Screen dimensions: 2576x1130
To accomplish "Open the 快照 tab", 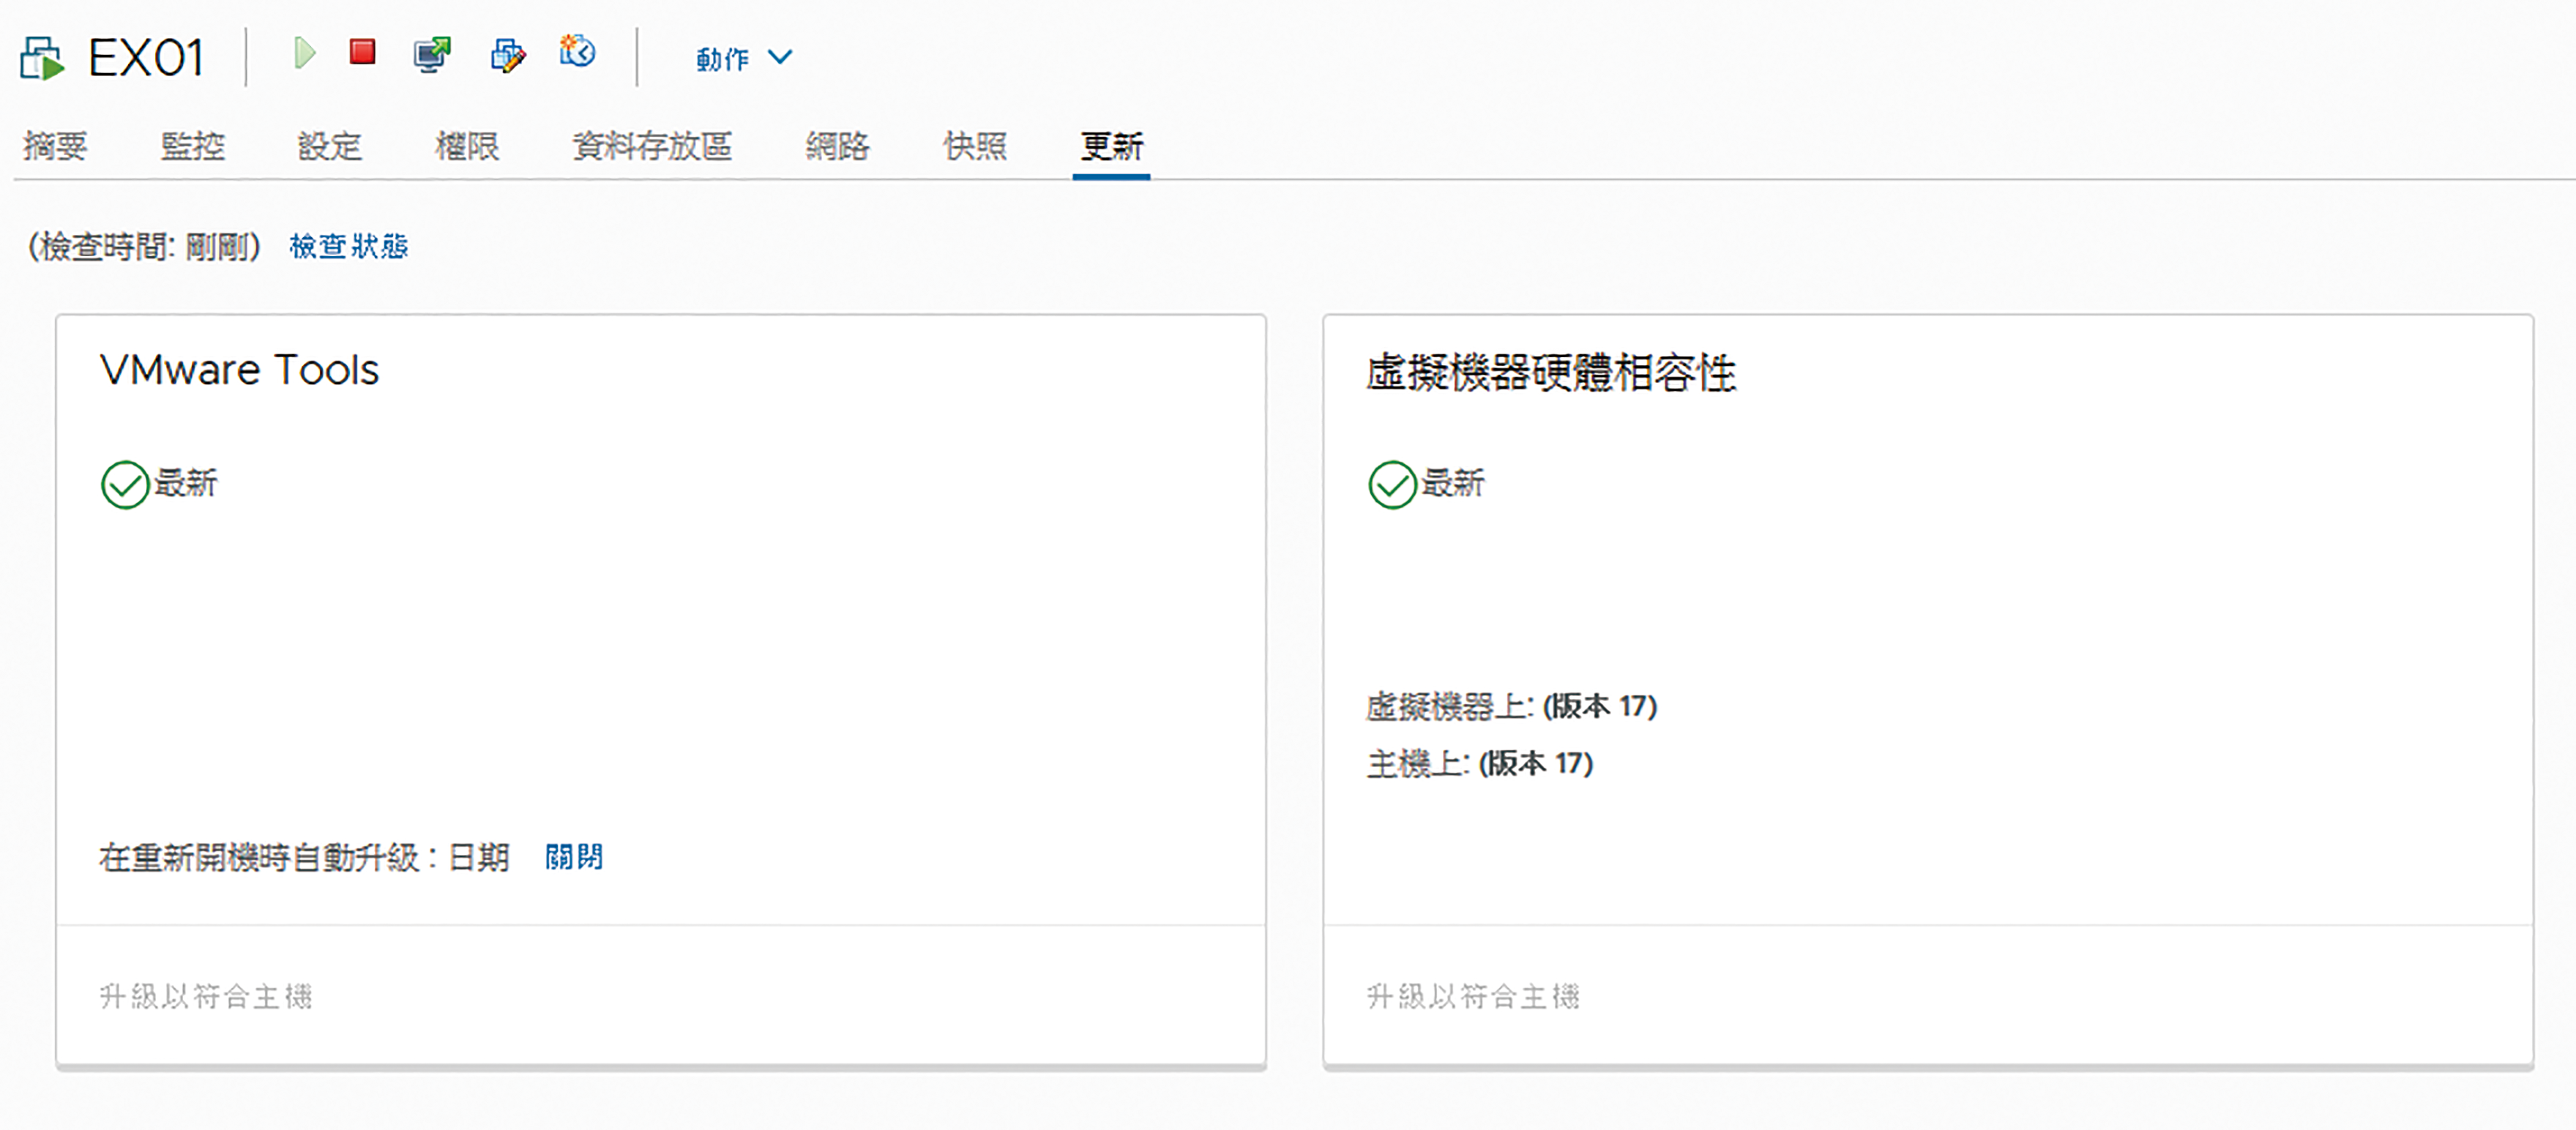I will (975, 146).
